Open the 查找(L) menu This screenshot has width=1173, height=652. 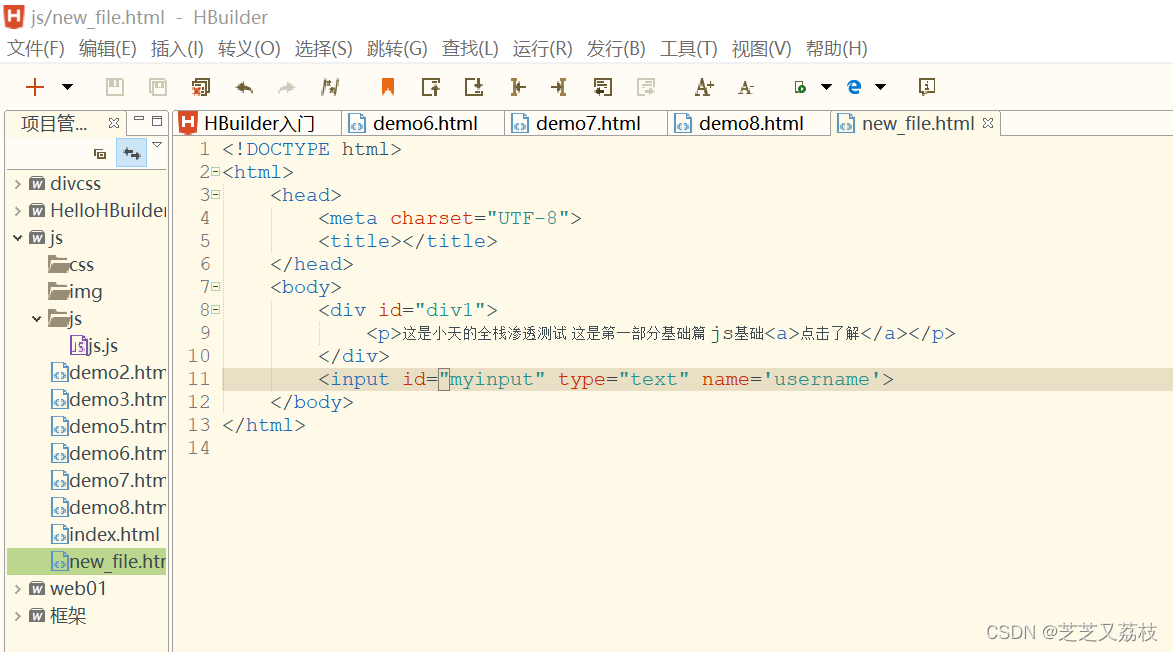point(470,49)
